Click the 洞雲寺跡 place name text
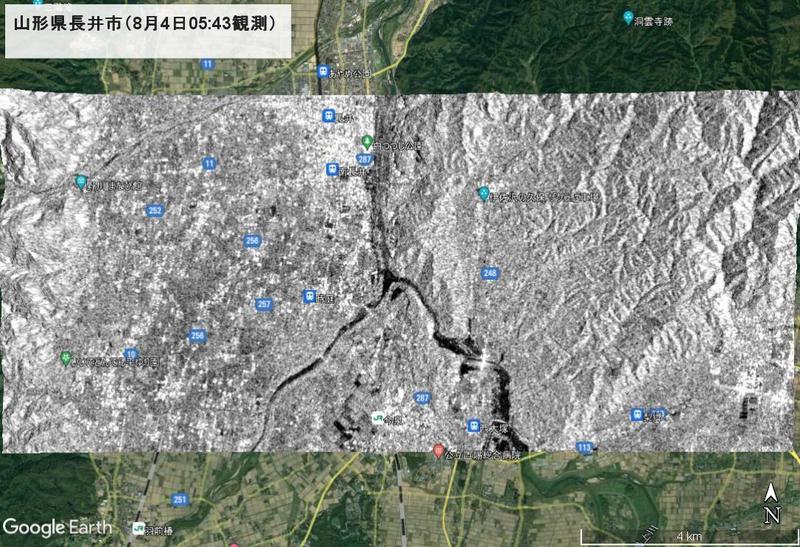The image size is (800, 547). tap(654, 21)
